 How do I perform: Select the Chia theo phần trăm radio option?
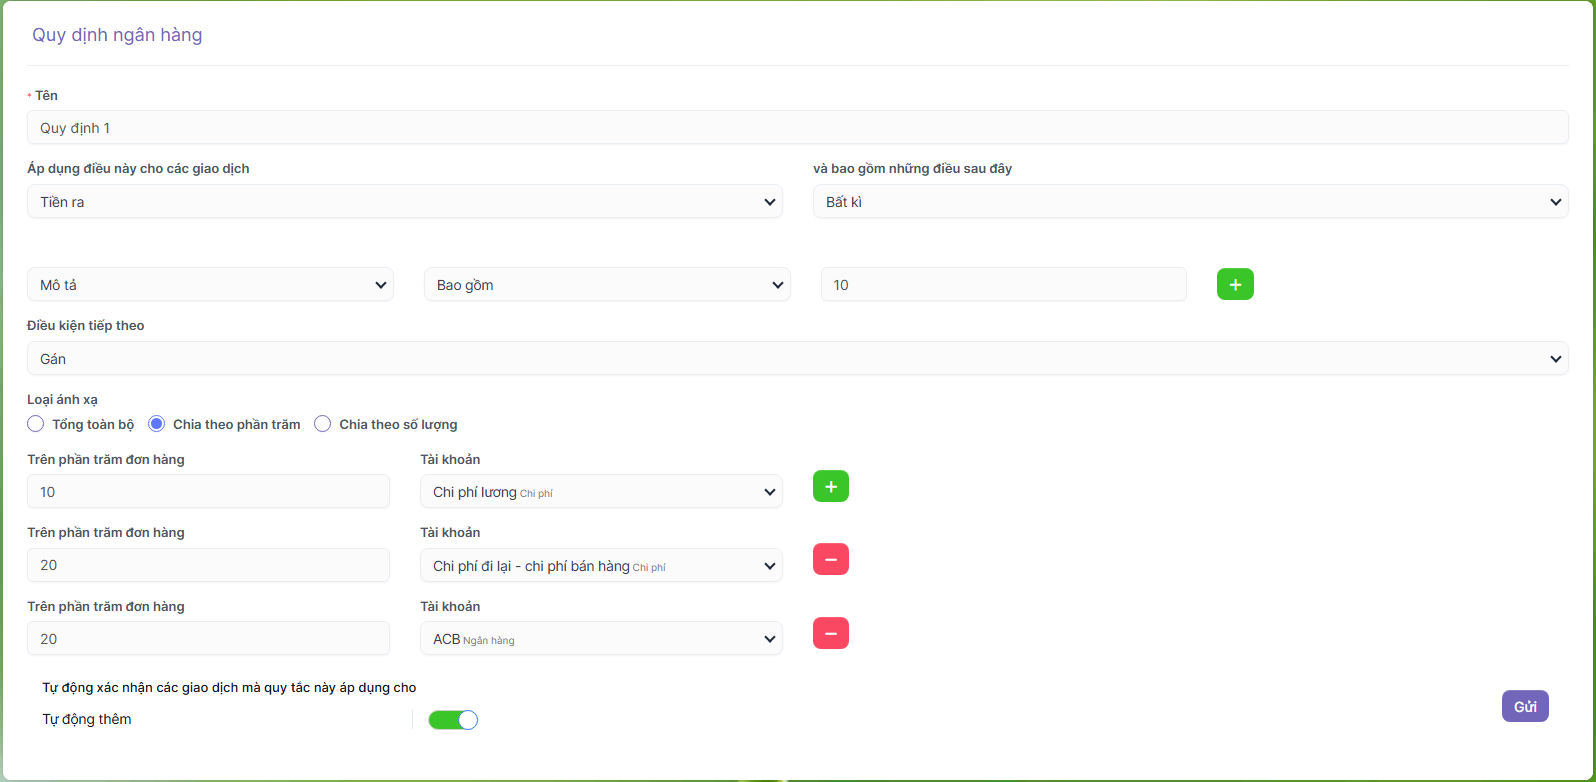(x=156, y=424)
